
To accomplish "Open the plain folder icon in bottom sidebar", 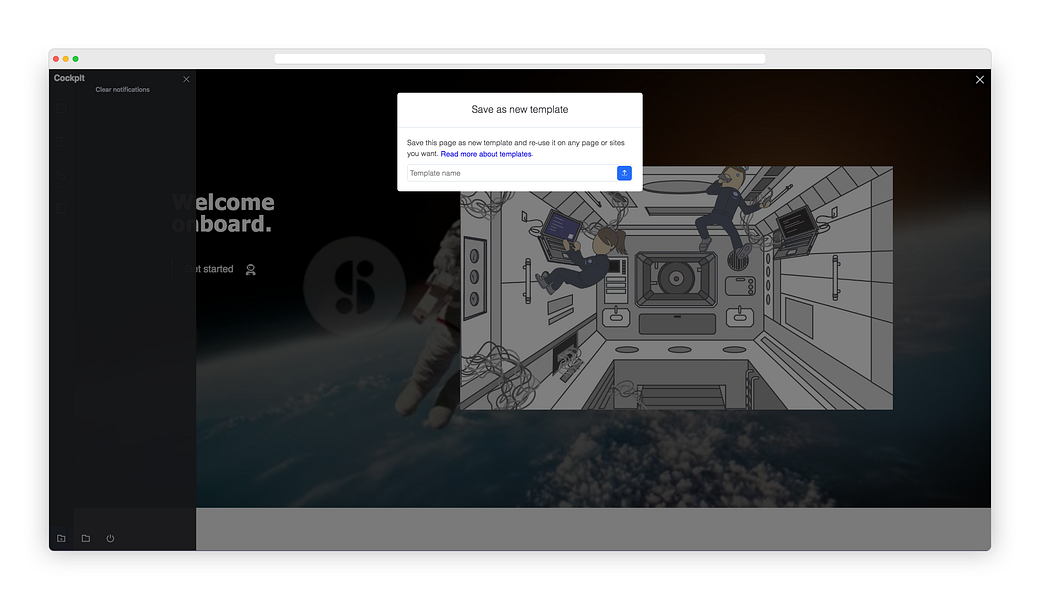I will [86, 538].
